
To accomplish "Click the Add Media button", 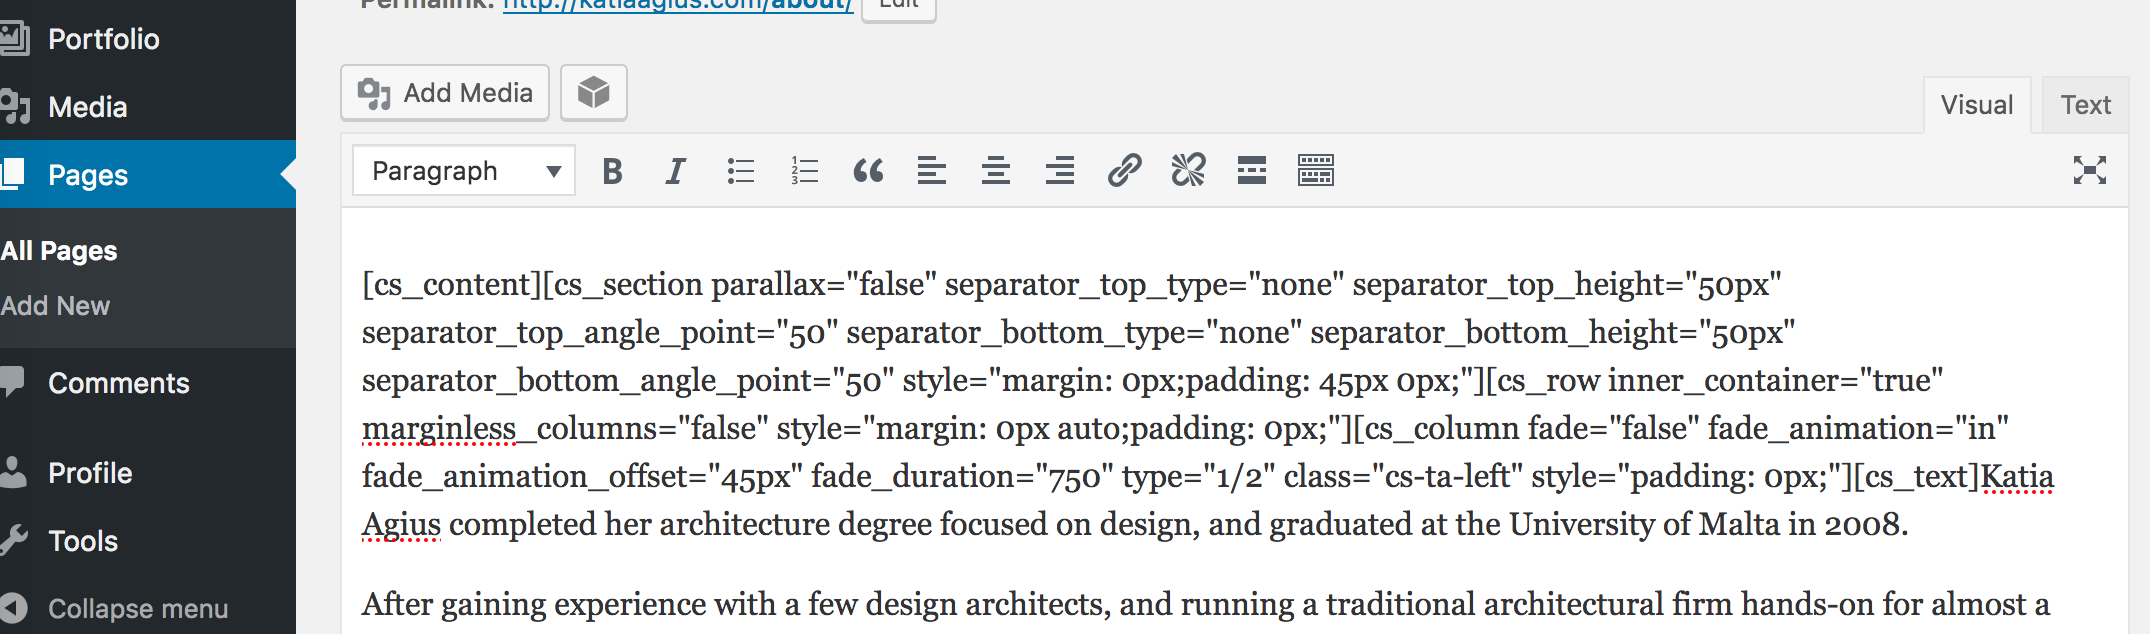I will tap(445, 93).
